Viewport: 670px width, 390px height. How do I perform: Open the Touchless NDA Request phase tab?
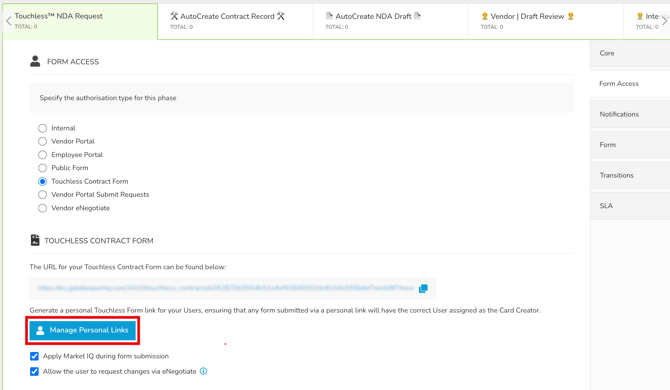80,21
